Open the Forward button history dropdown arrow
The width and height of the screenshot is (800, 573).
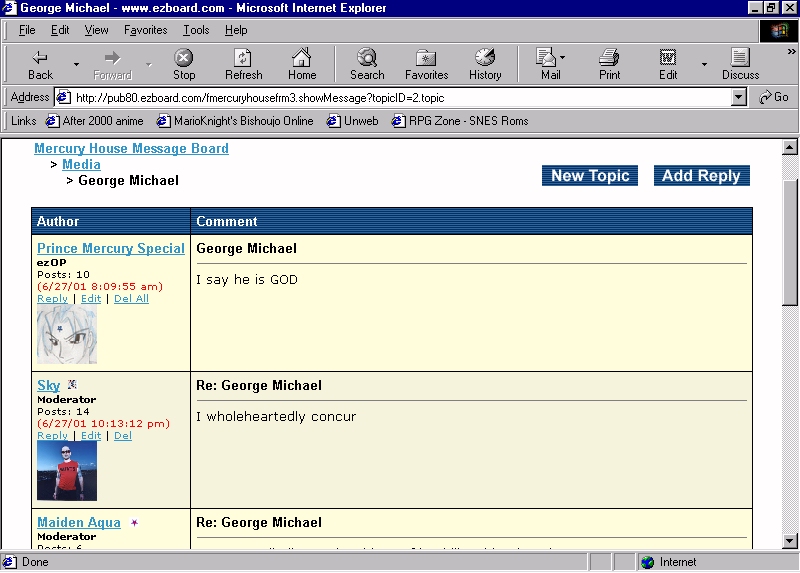click(x=148, y=64)
